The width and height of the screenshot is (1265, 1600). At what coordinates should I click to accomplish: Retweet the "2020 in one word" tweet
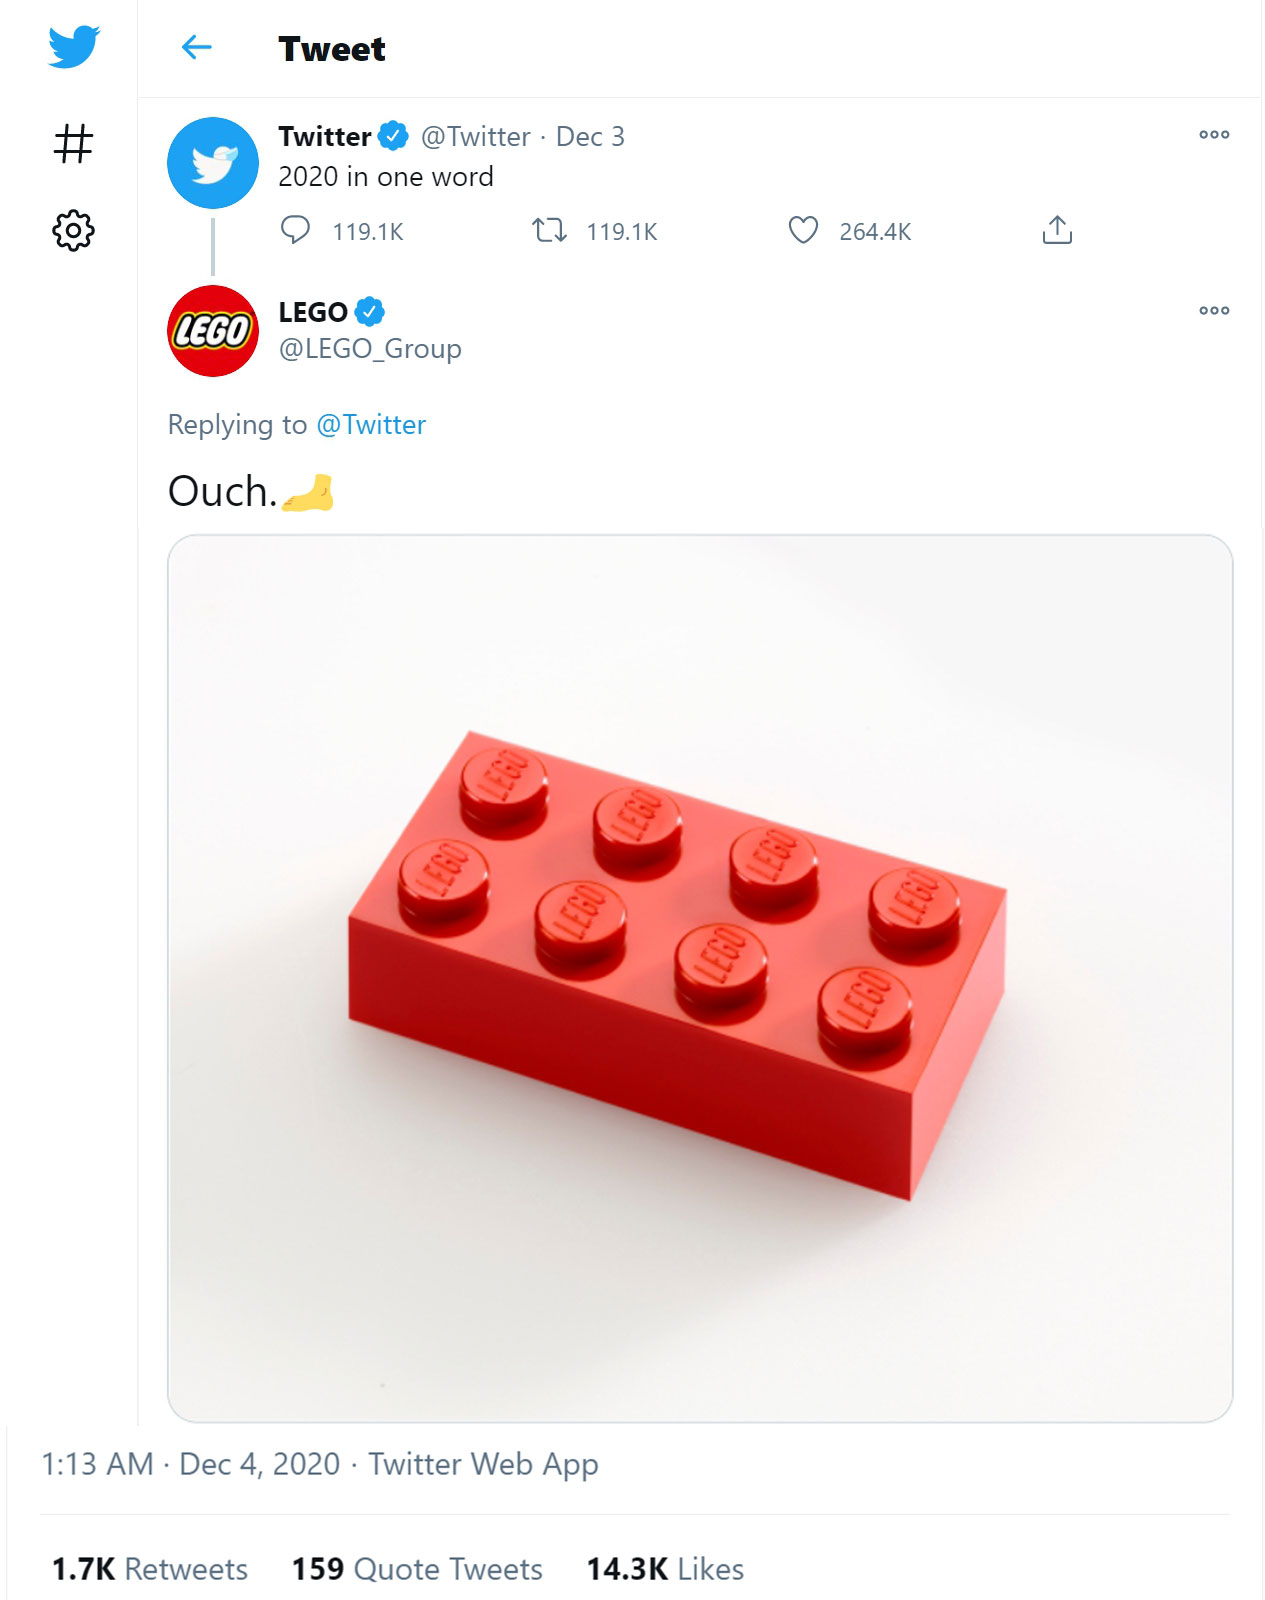point(549,231)
